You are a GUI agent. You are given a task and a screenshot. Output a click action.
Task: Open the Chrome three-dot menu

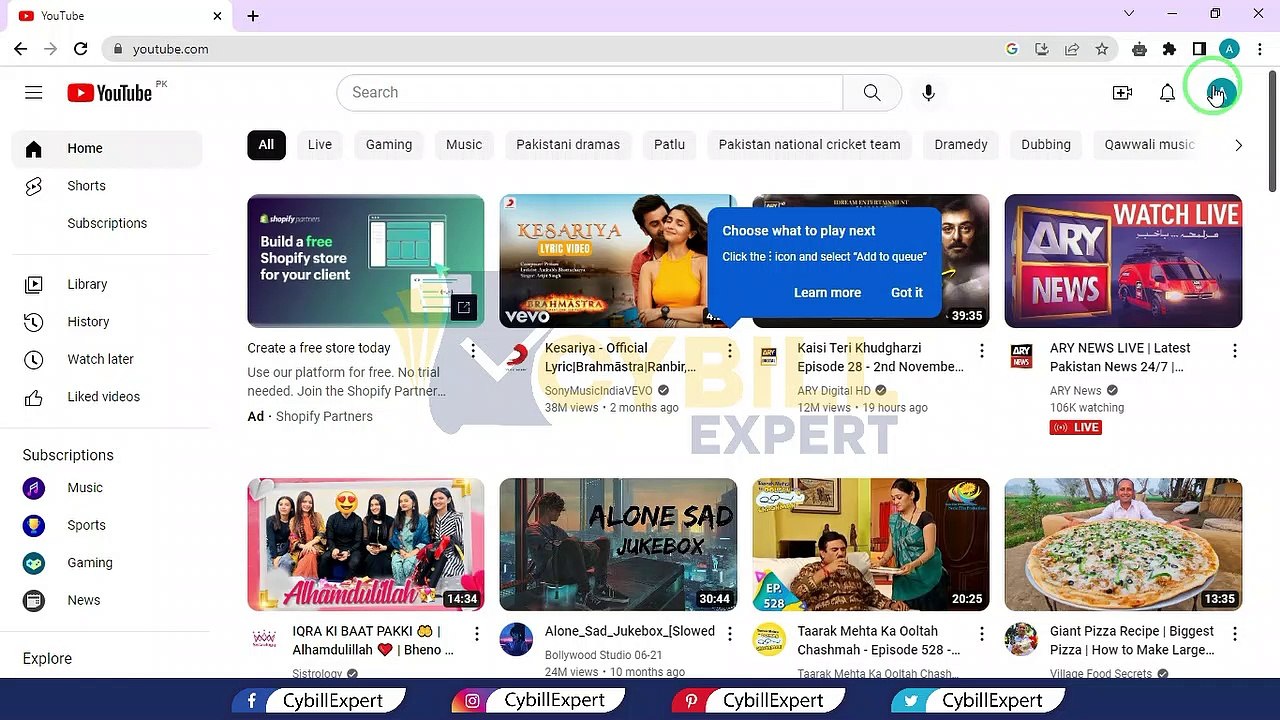click(x=1259, y=49)
